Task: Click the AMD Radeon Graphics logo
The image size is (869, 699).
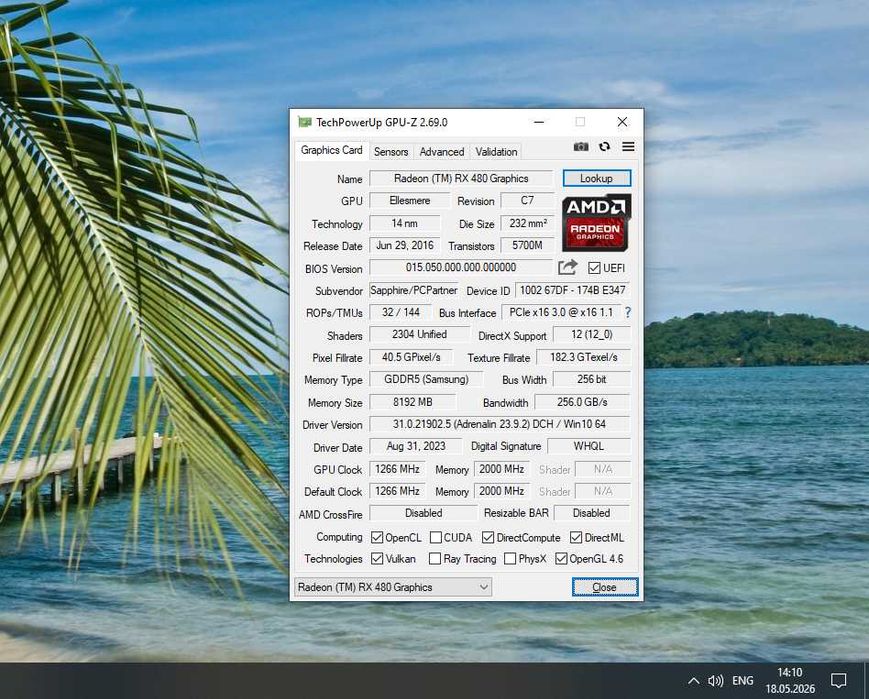Action: [596, 223]
